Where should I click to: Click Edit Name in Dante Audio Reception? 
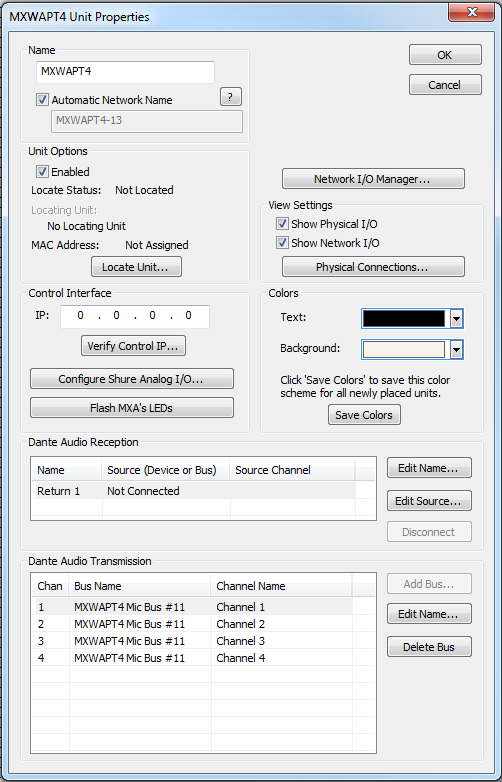click(429, 468)
